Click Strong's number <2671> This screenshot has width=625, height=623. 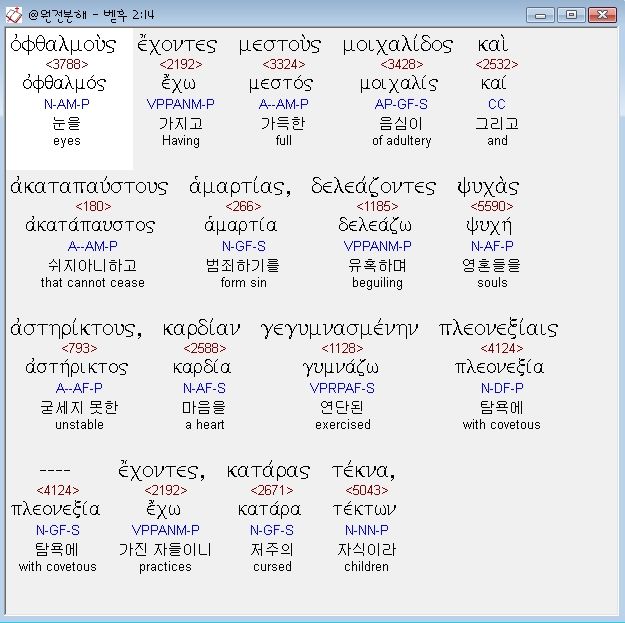point(272,490)
